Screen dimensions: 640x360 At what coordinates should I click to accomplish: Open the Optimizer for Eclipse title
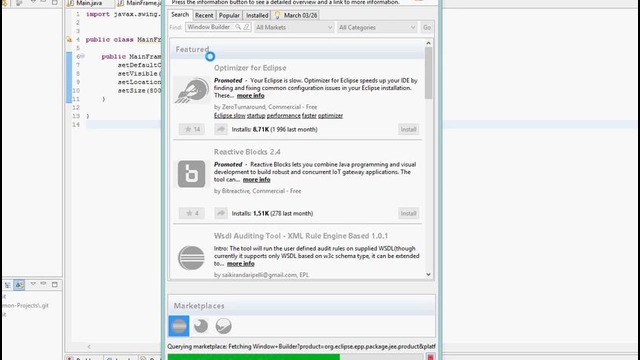point(250,68)
